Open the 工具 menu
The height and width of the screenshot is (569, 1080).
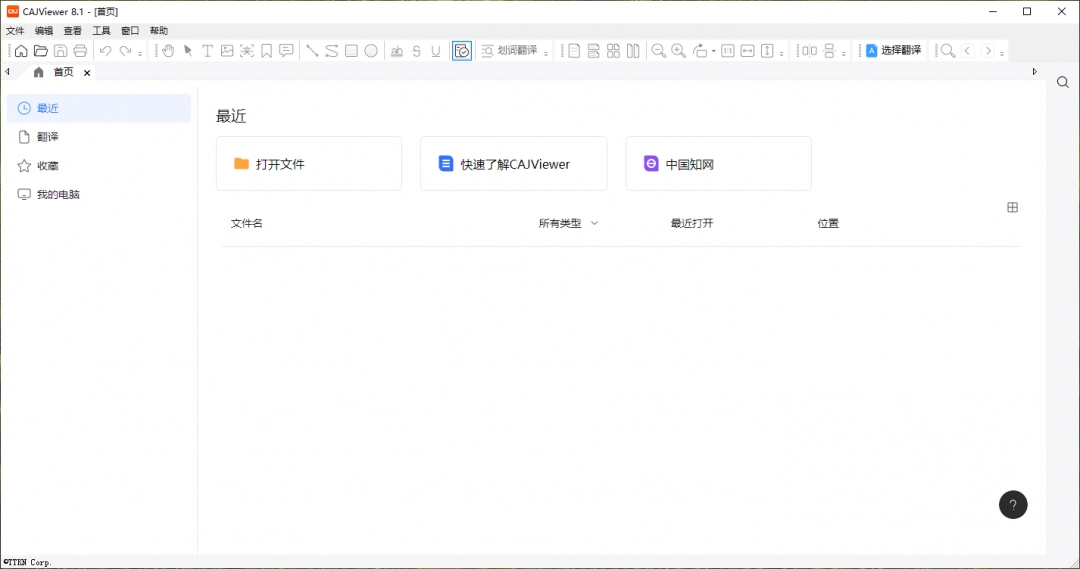click(101, 31)
